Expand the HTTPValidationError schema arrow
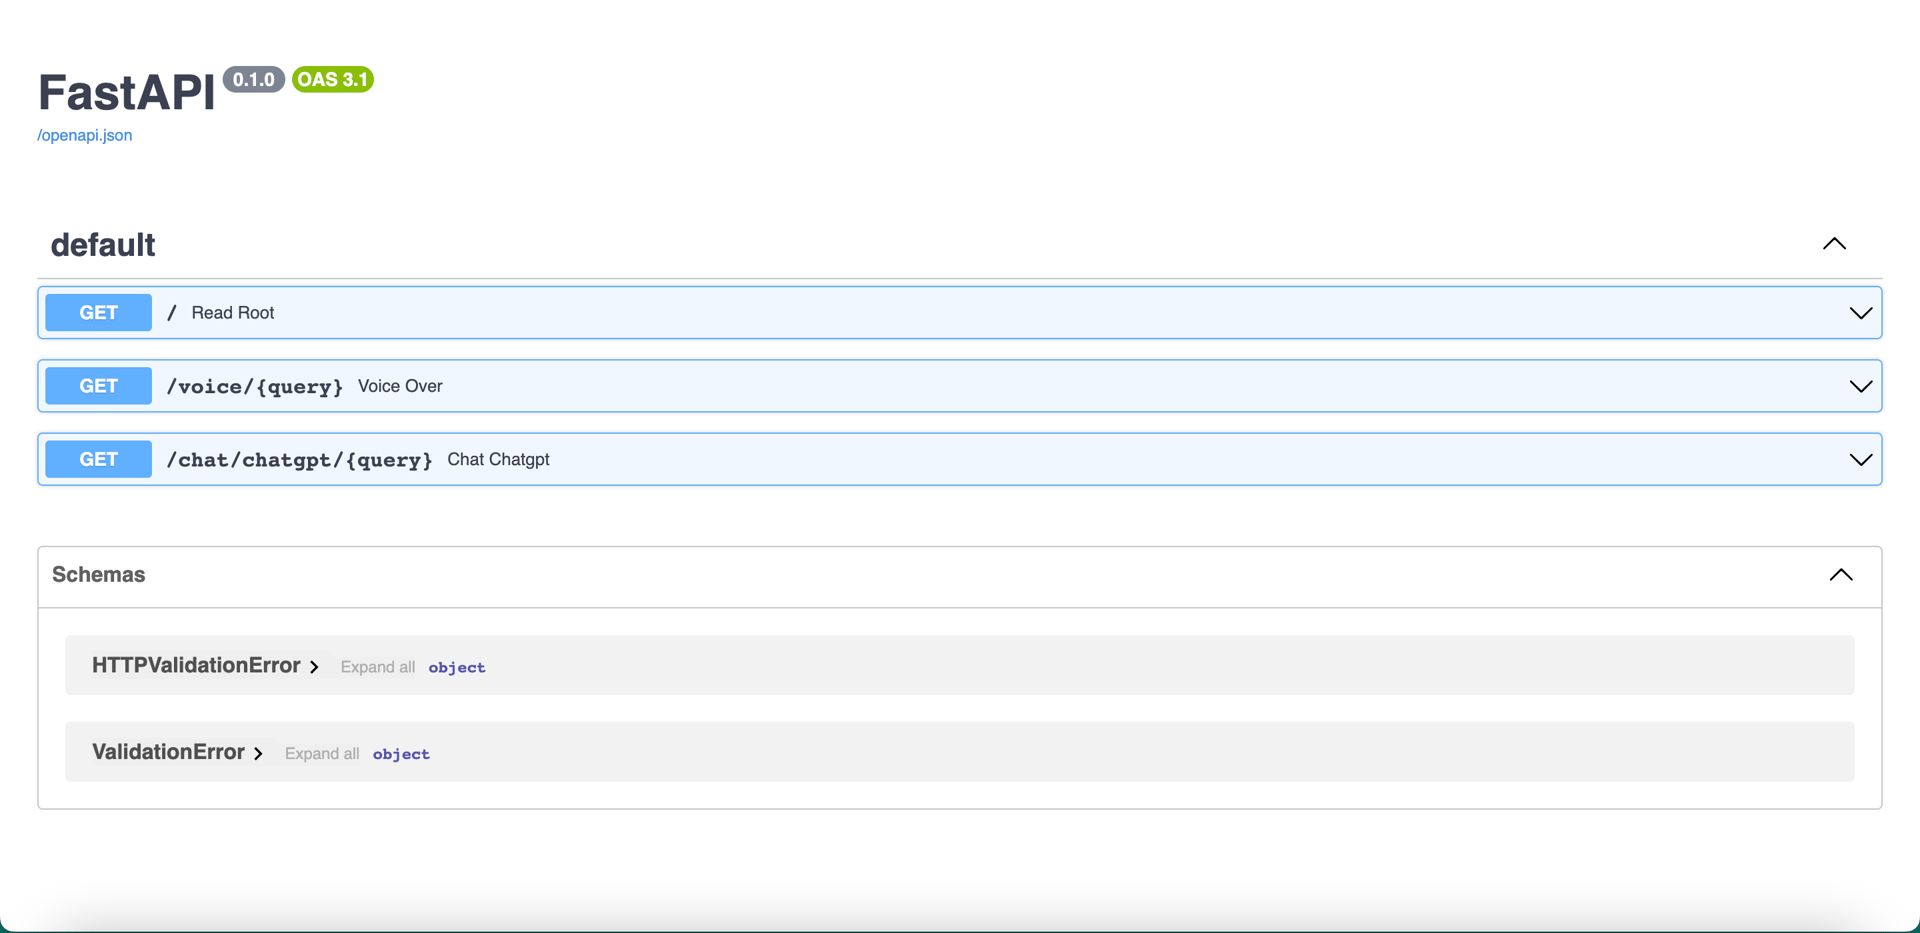The height and width of the screenshot is (933, 1920). 314,667
